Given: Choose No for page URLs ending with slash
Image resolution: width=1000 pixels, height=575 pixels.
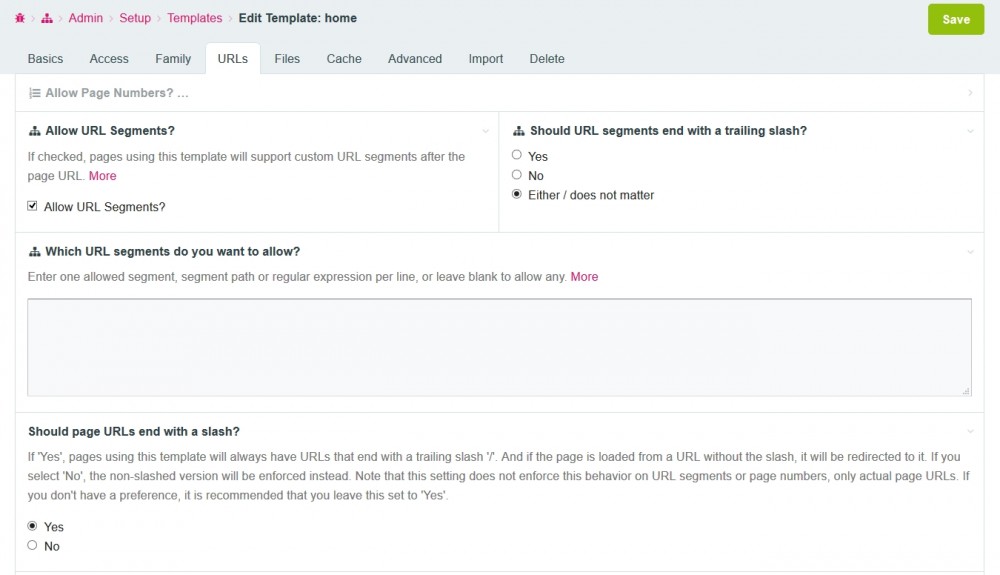Looking at the screenshot, I should click(x=33, y=546).
